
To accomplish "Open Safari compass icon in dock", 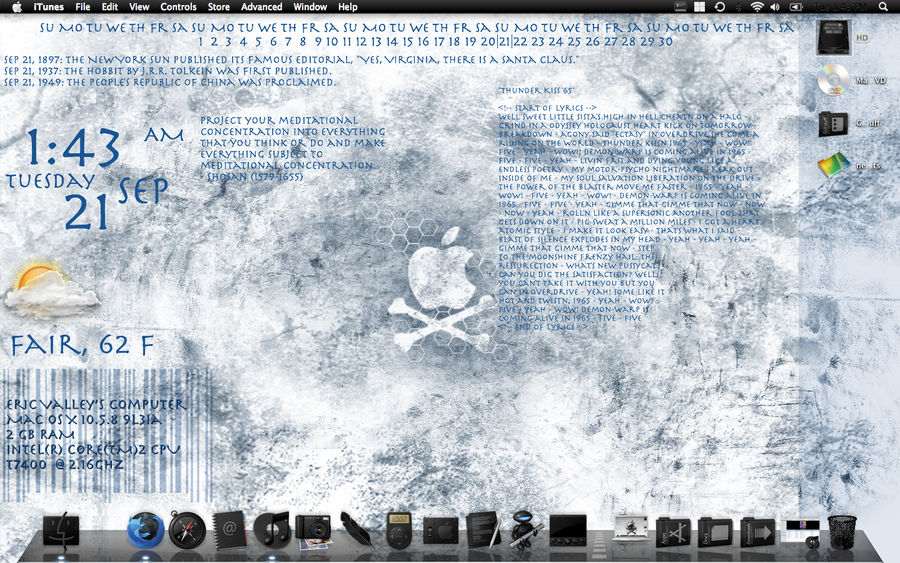I will (x=187, y=530).
